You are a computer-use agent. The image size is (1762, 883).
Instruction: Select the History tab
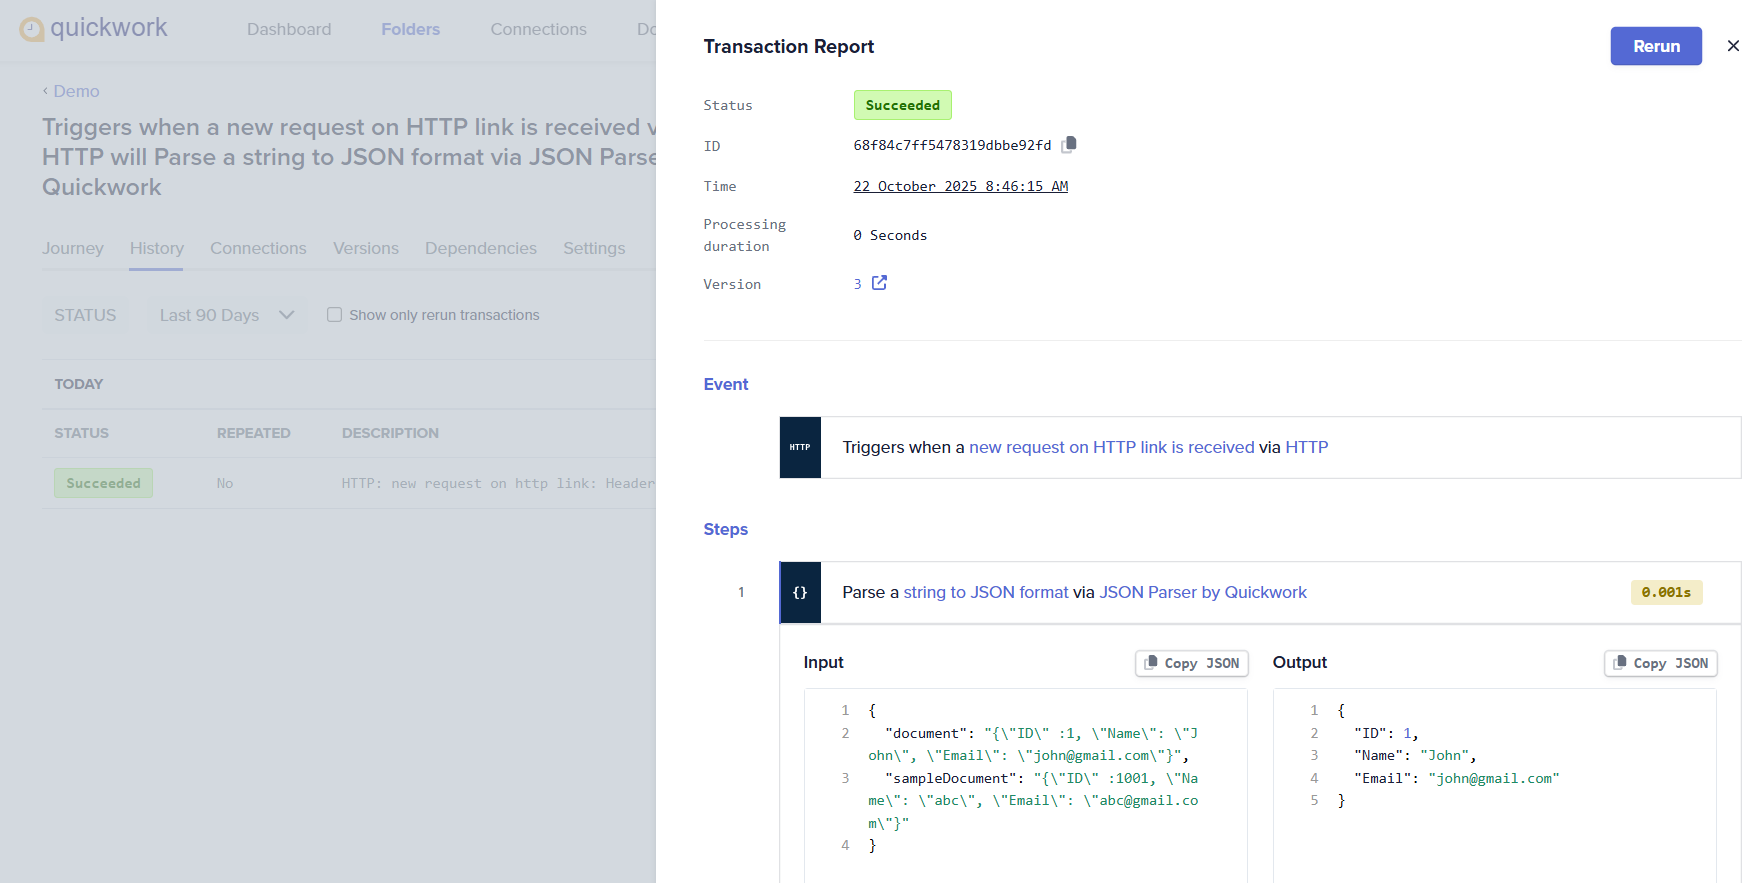tap(157, 248)
